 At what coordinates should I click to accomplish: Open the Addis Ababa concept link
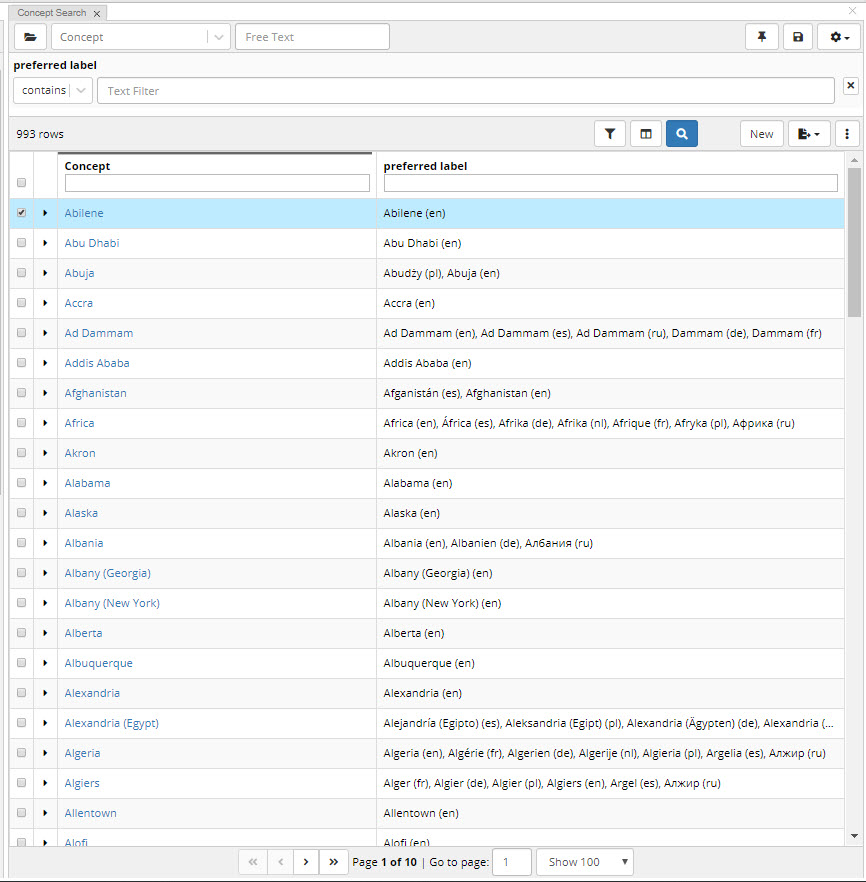click(97, 363)
